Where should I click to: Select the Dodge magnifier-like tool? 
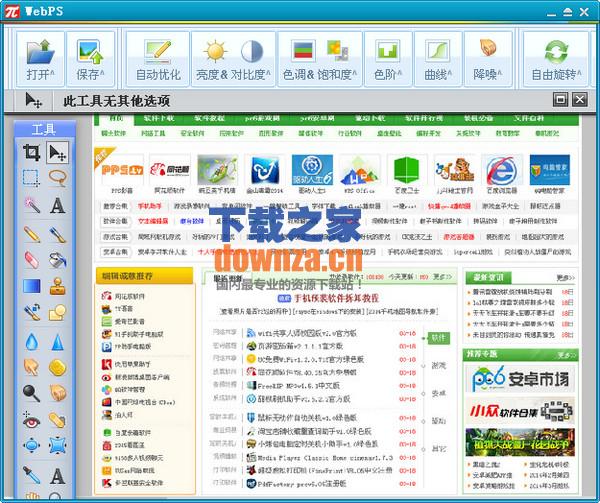[32, 393]
